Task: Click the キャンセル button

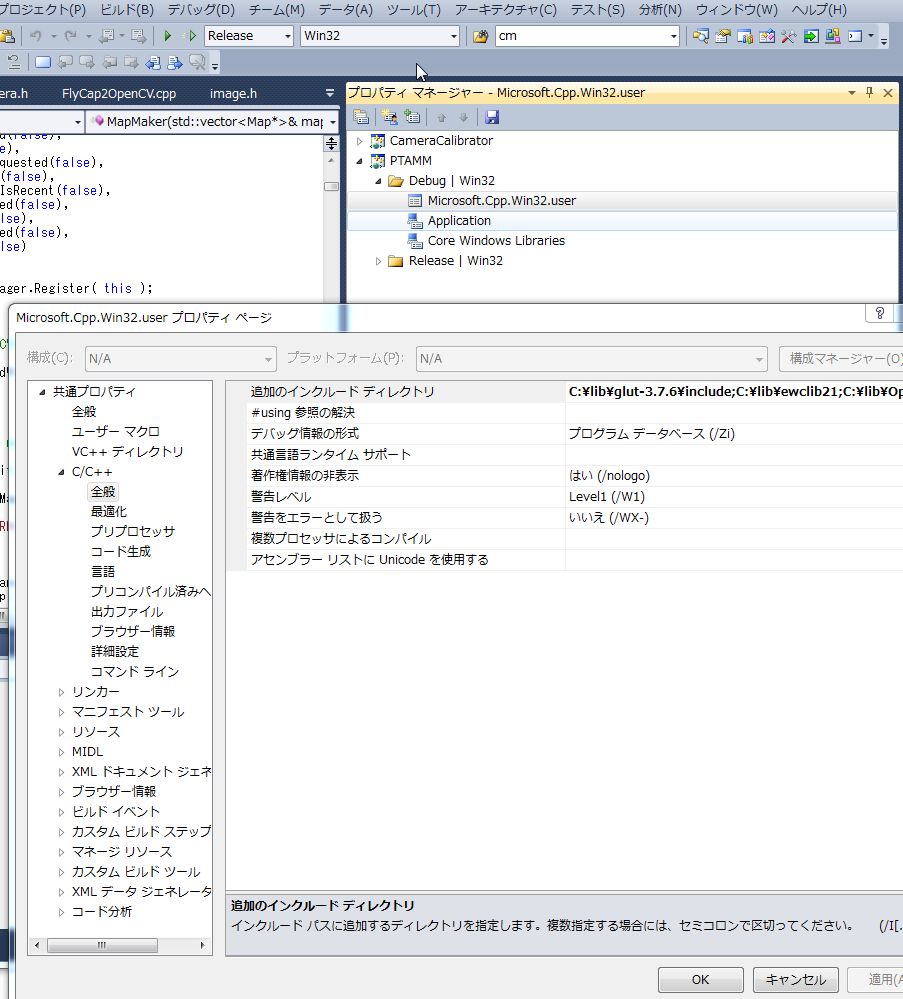Action: tap(795, 979)
